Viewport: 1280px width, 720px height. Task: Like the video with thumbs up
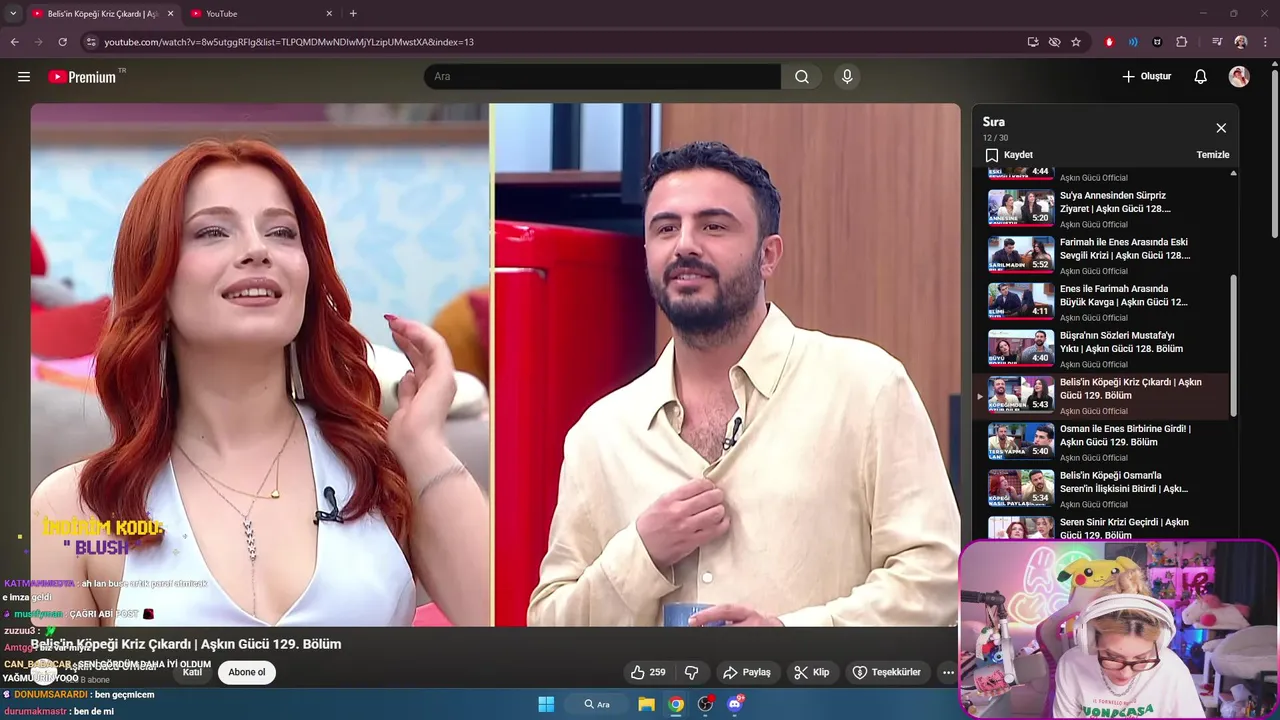point(647,673)
